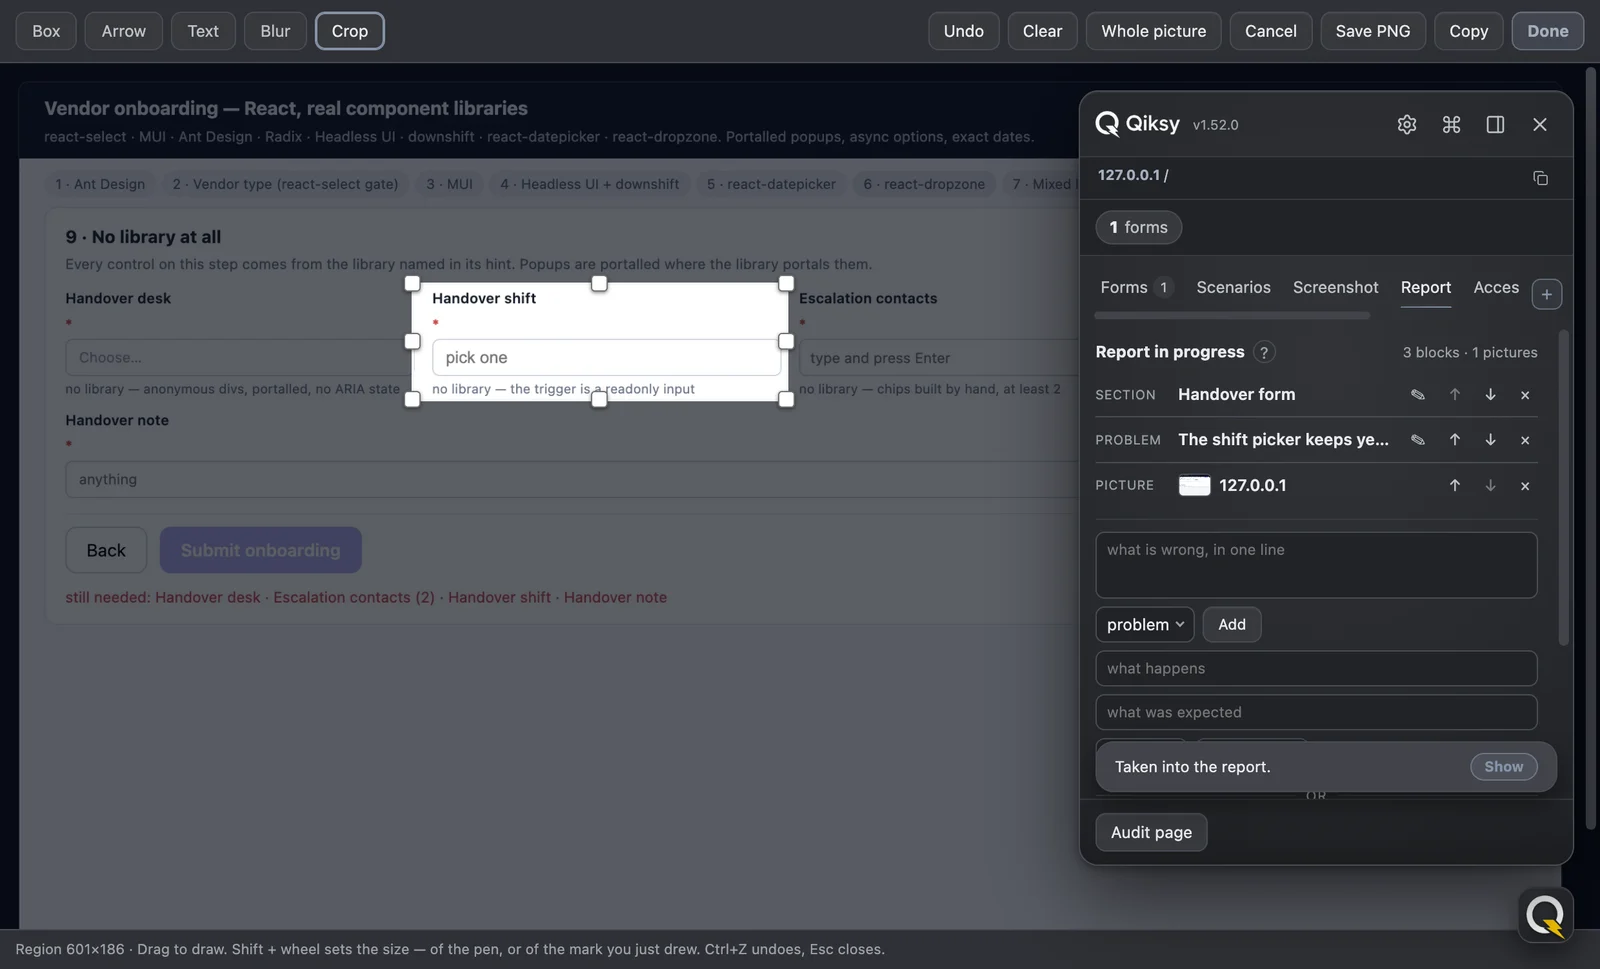1600x969 pixels.
Task: Remove the Handover form section block
Action: click(1525, 395)
